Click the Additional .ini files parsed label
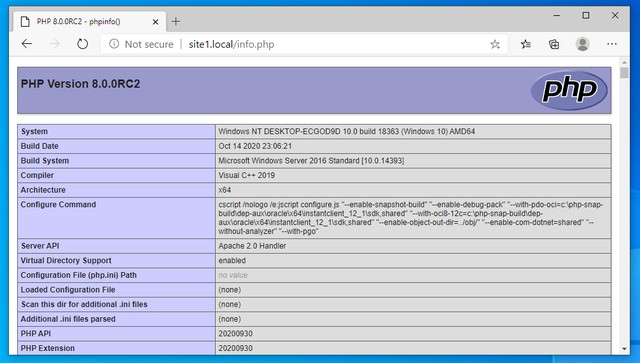The height and width of the screenshot is (363, 640). pos(68,319)
